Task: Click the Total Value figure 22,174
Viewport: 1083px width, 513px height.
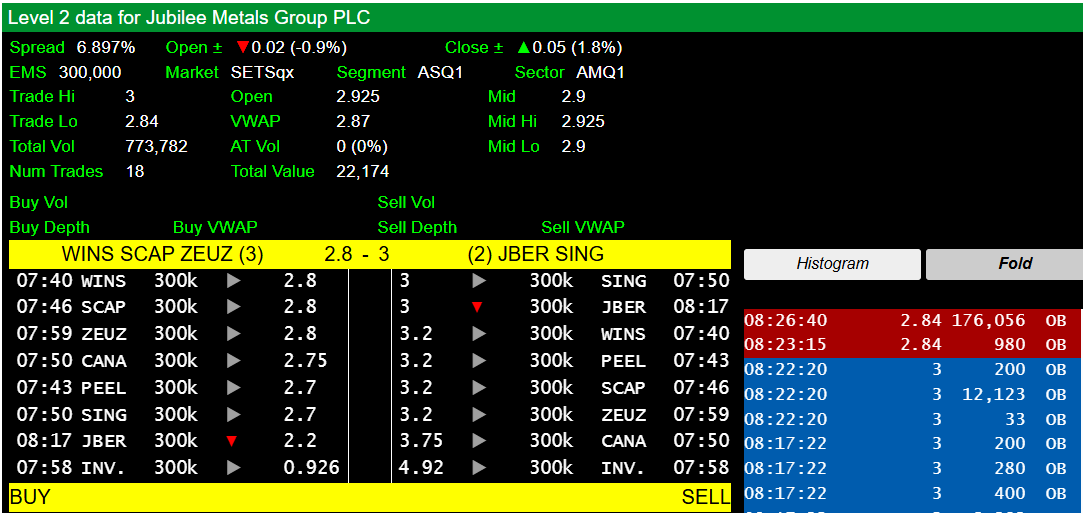Action: click(363, 171)
